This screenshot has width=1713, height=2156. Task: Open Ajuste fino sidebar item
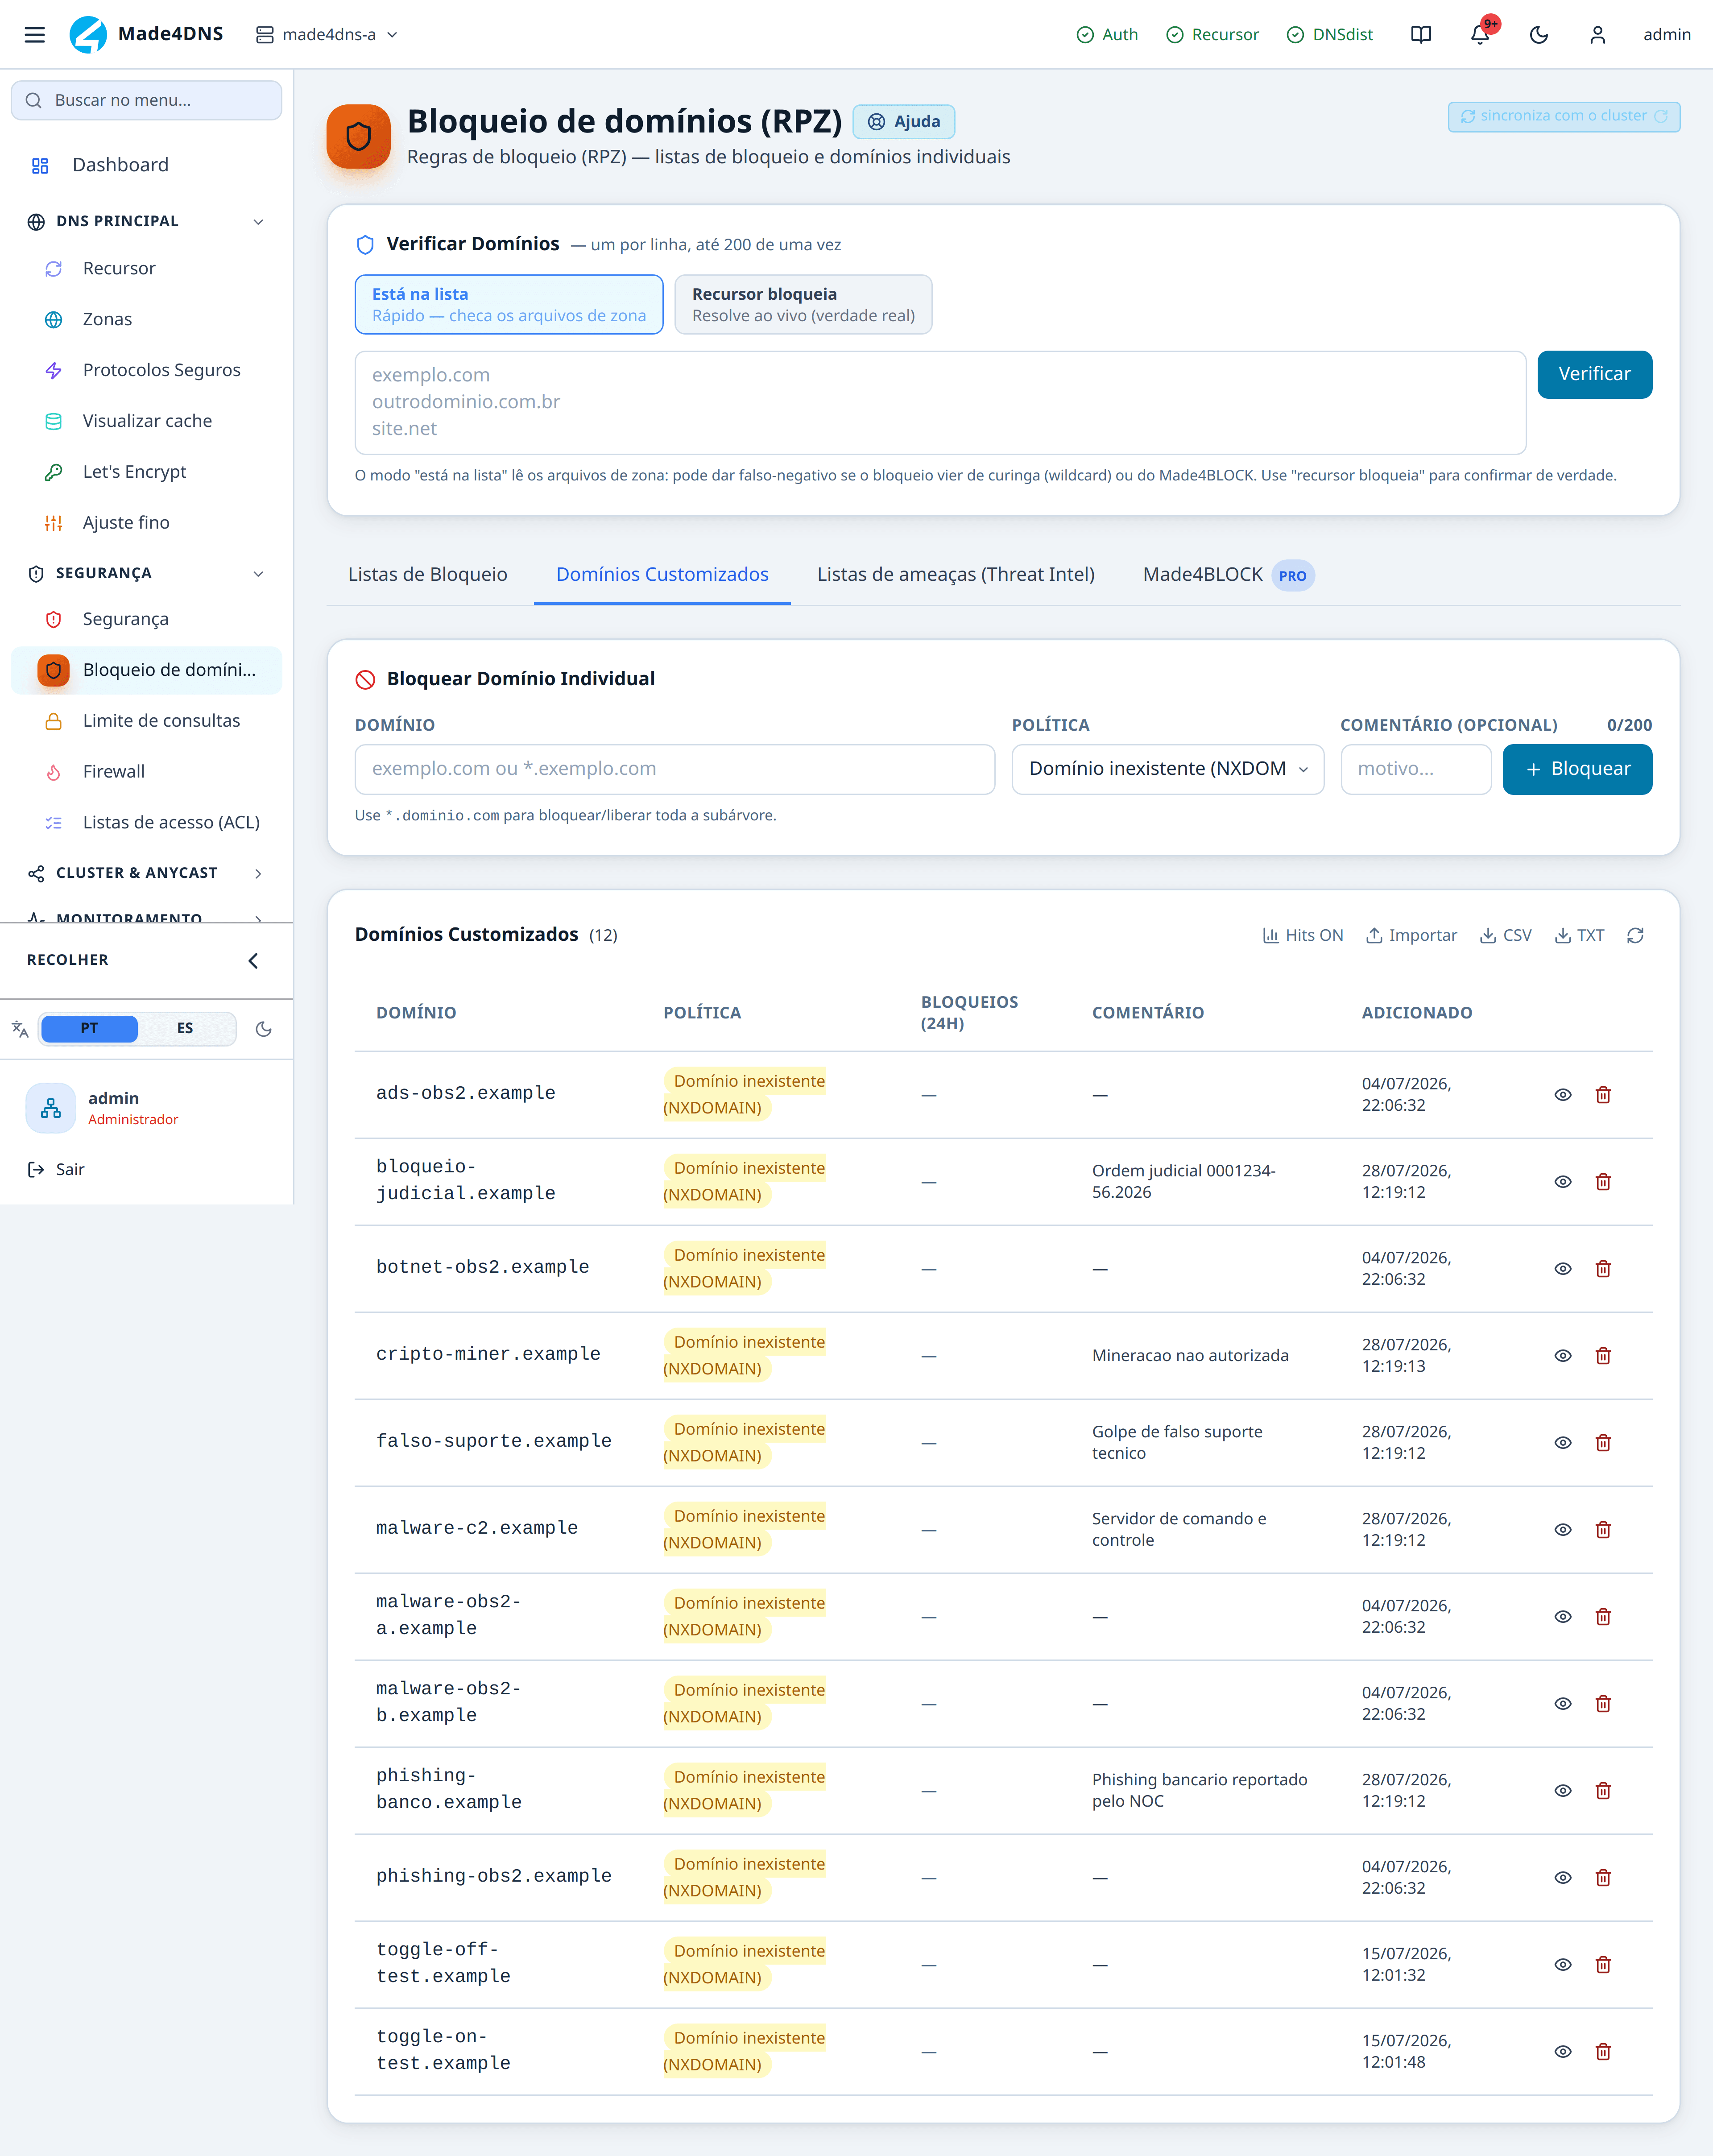click(146, 523)
